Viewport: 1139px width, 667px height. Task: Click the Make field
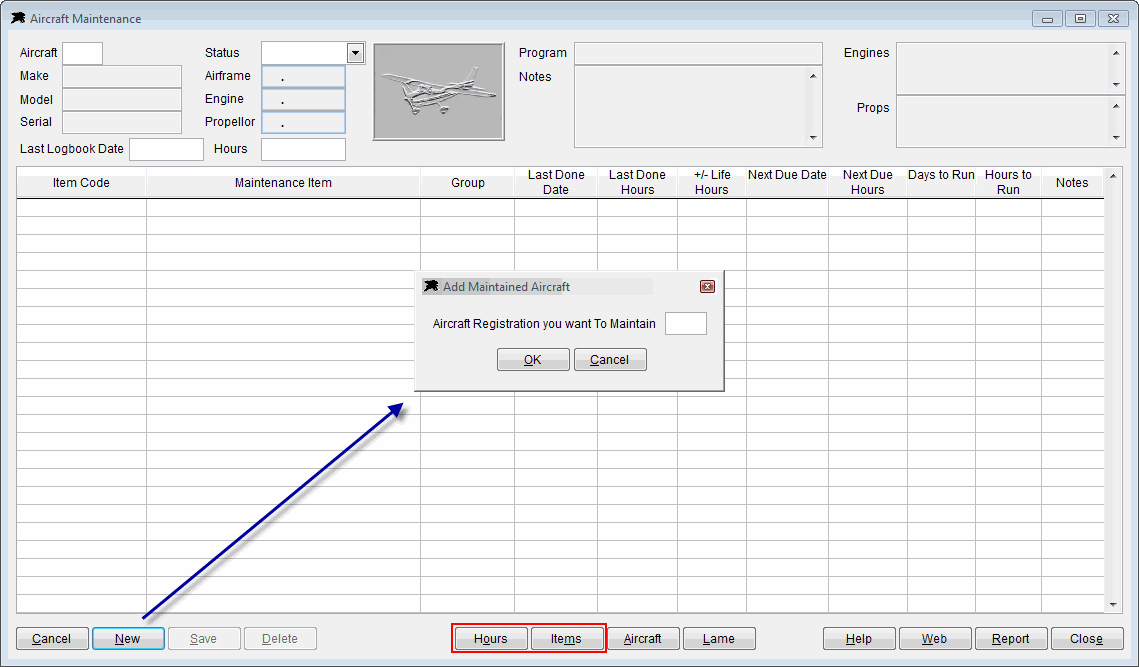point(122,76)
